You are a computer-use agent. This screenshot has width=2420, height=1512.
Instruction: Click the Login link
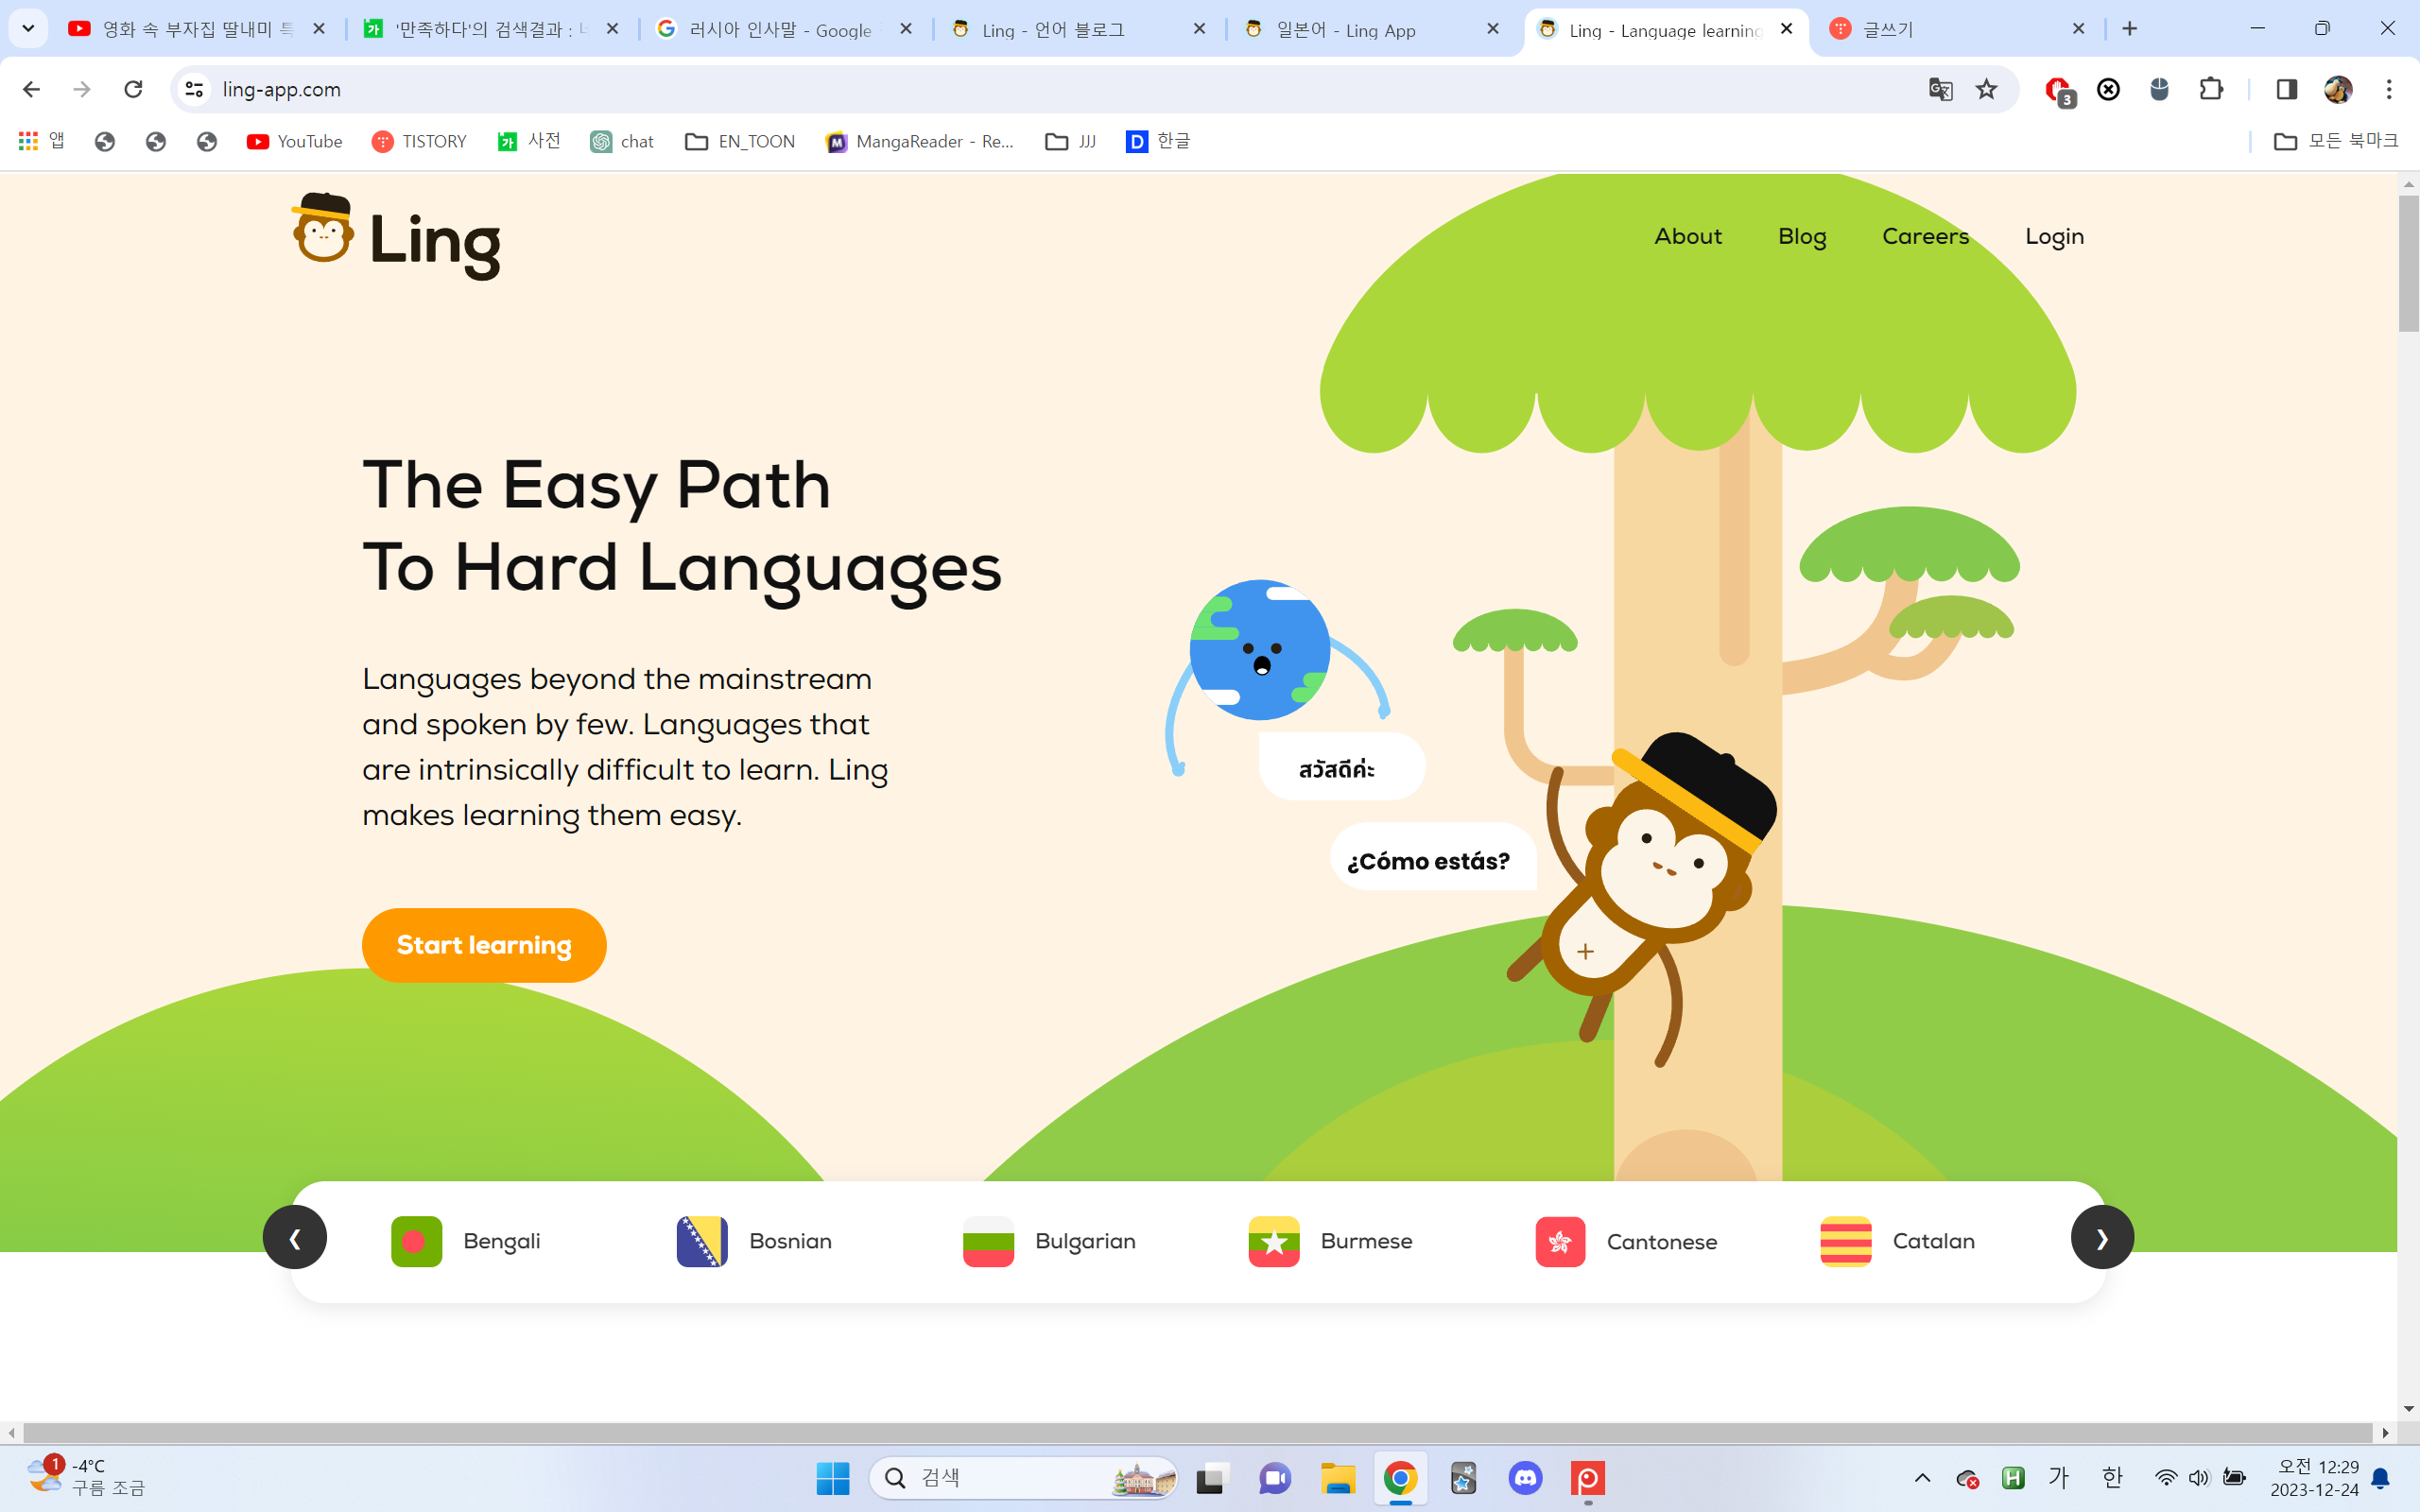click(2054, 237)
